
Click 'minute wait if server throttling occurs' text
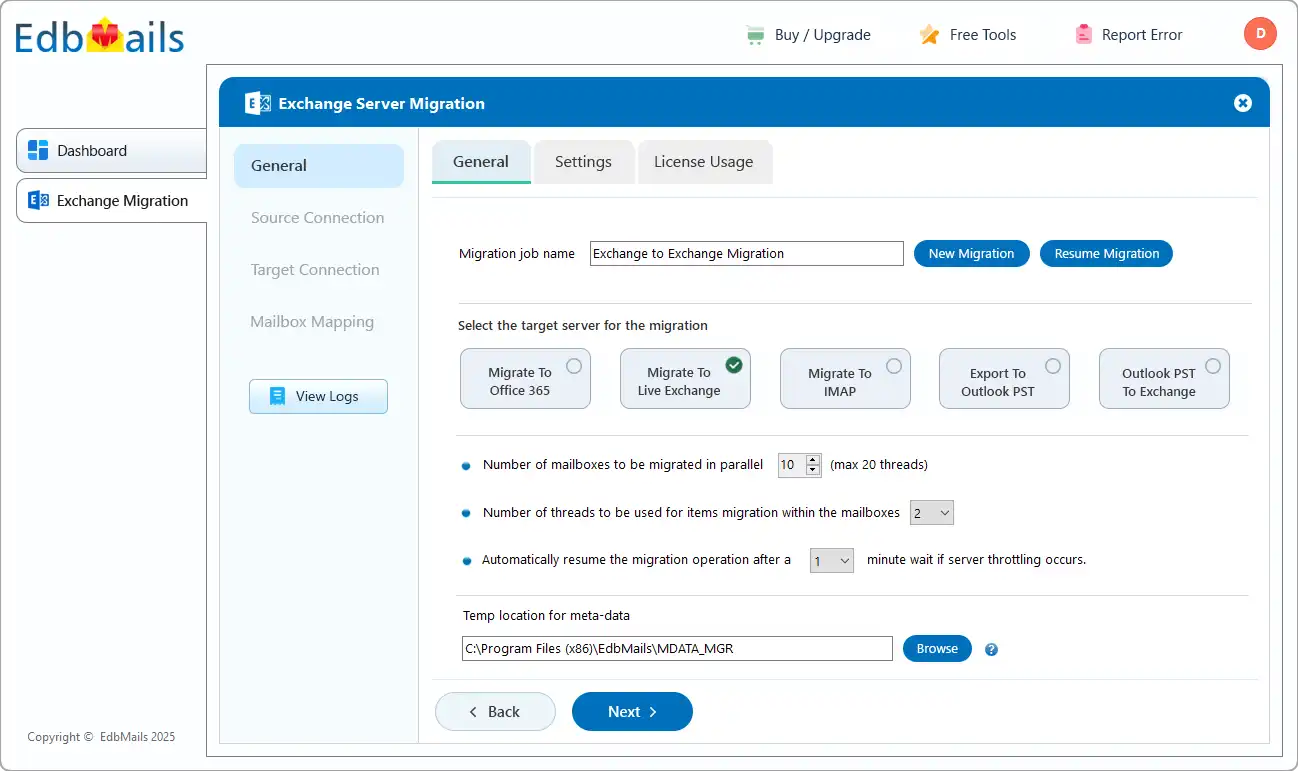pos(976,559)
